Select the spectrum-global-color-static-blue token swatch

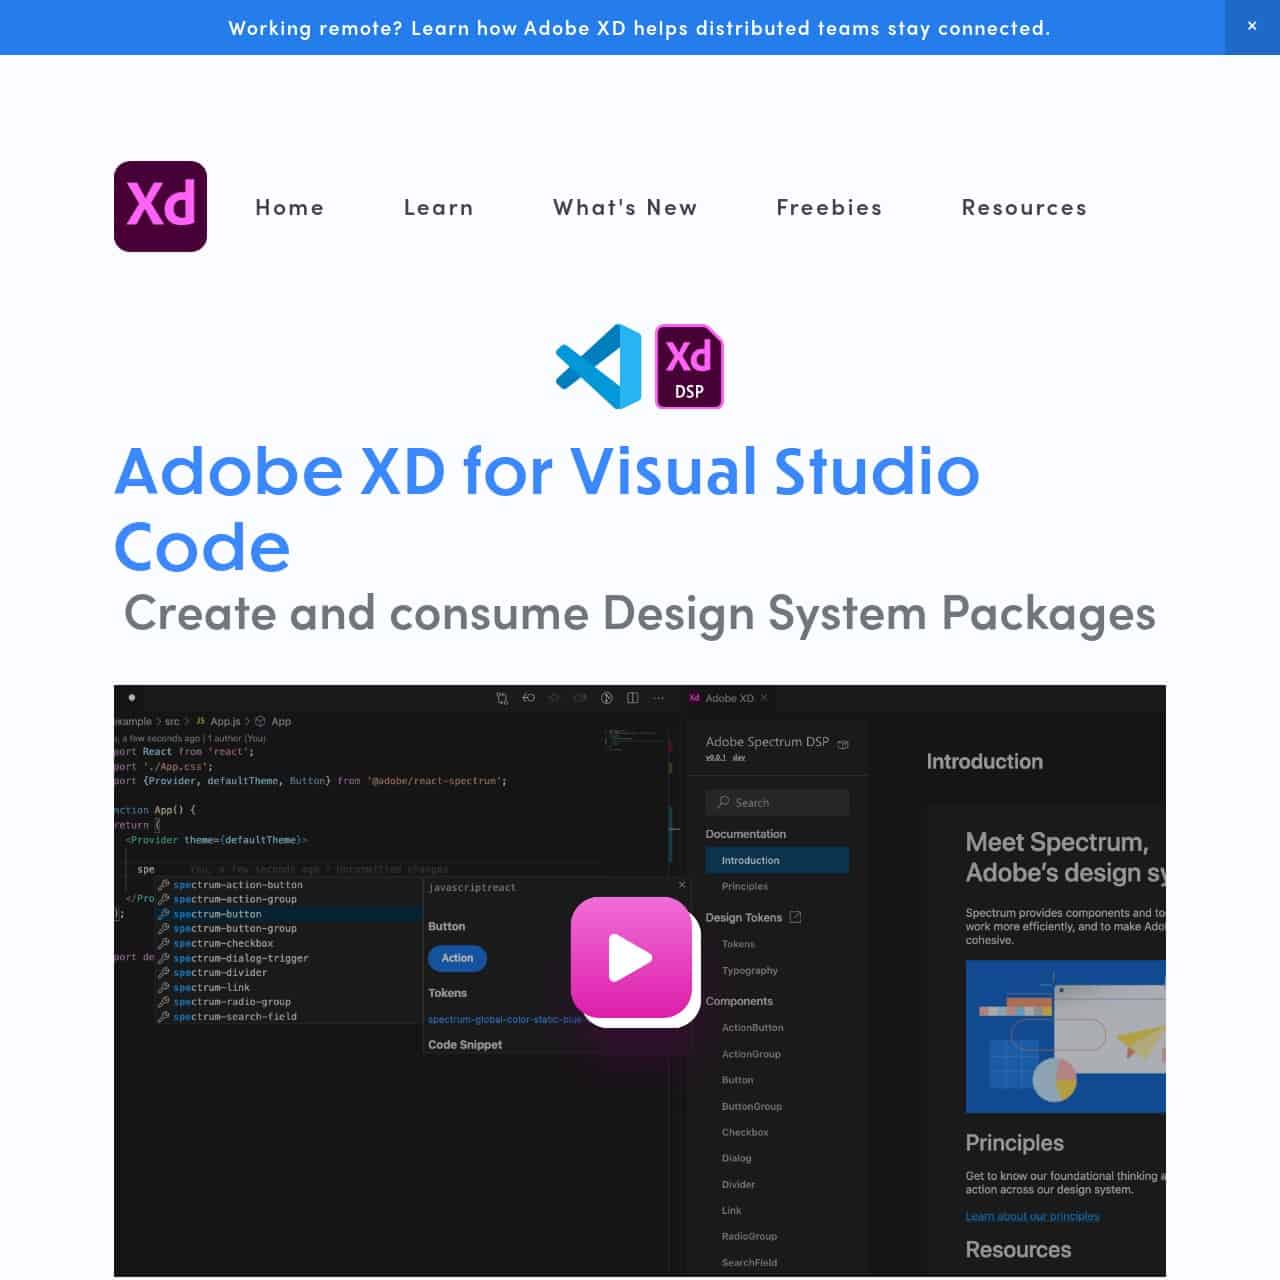505,1019
